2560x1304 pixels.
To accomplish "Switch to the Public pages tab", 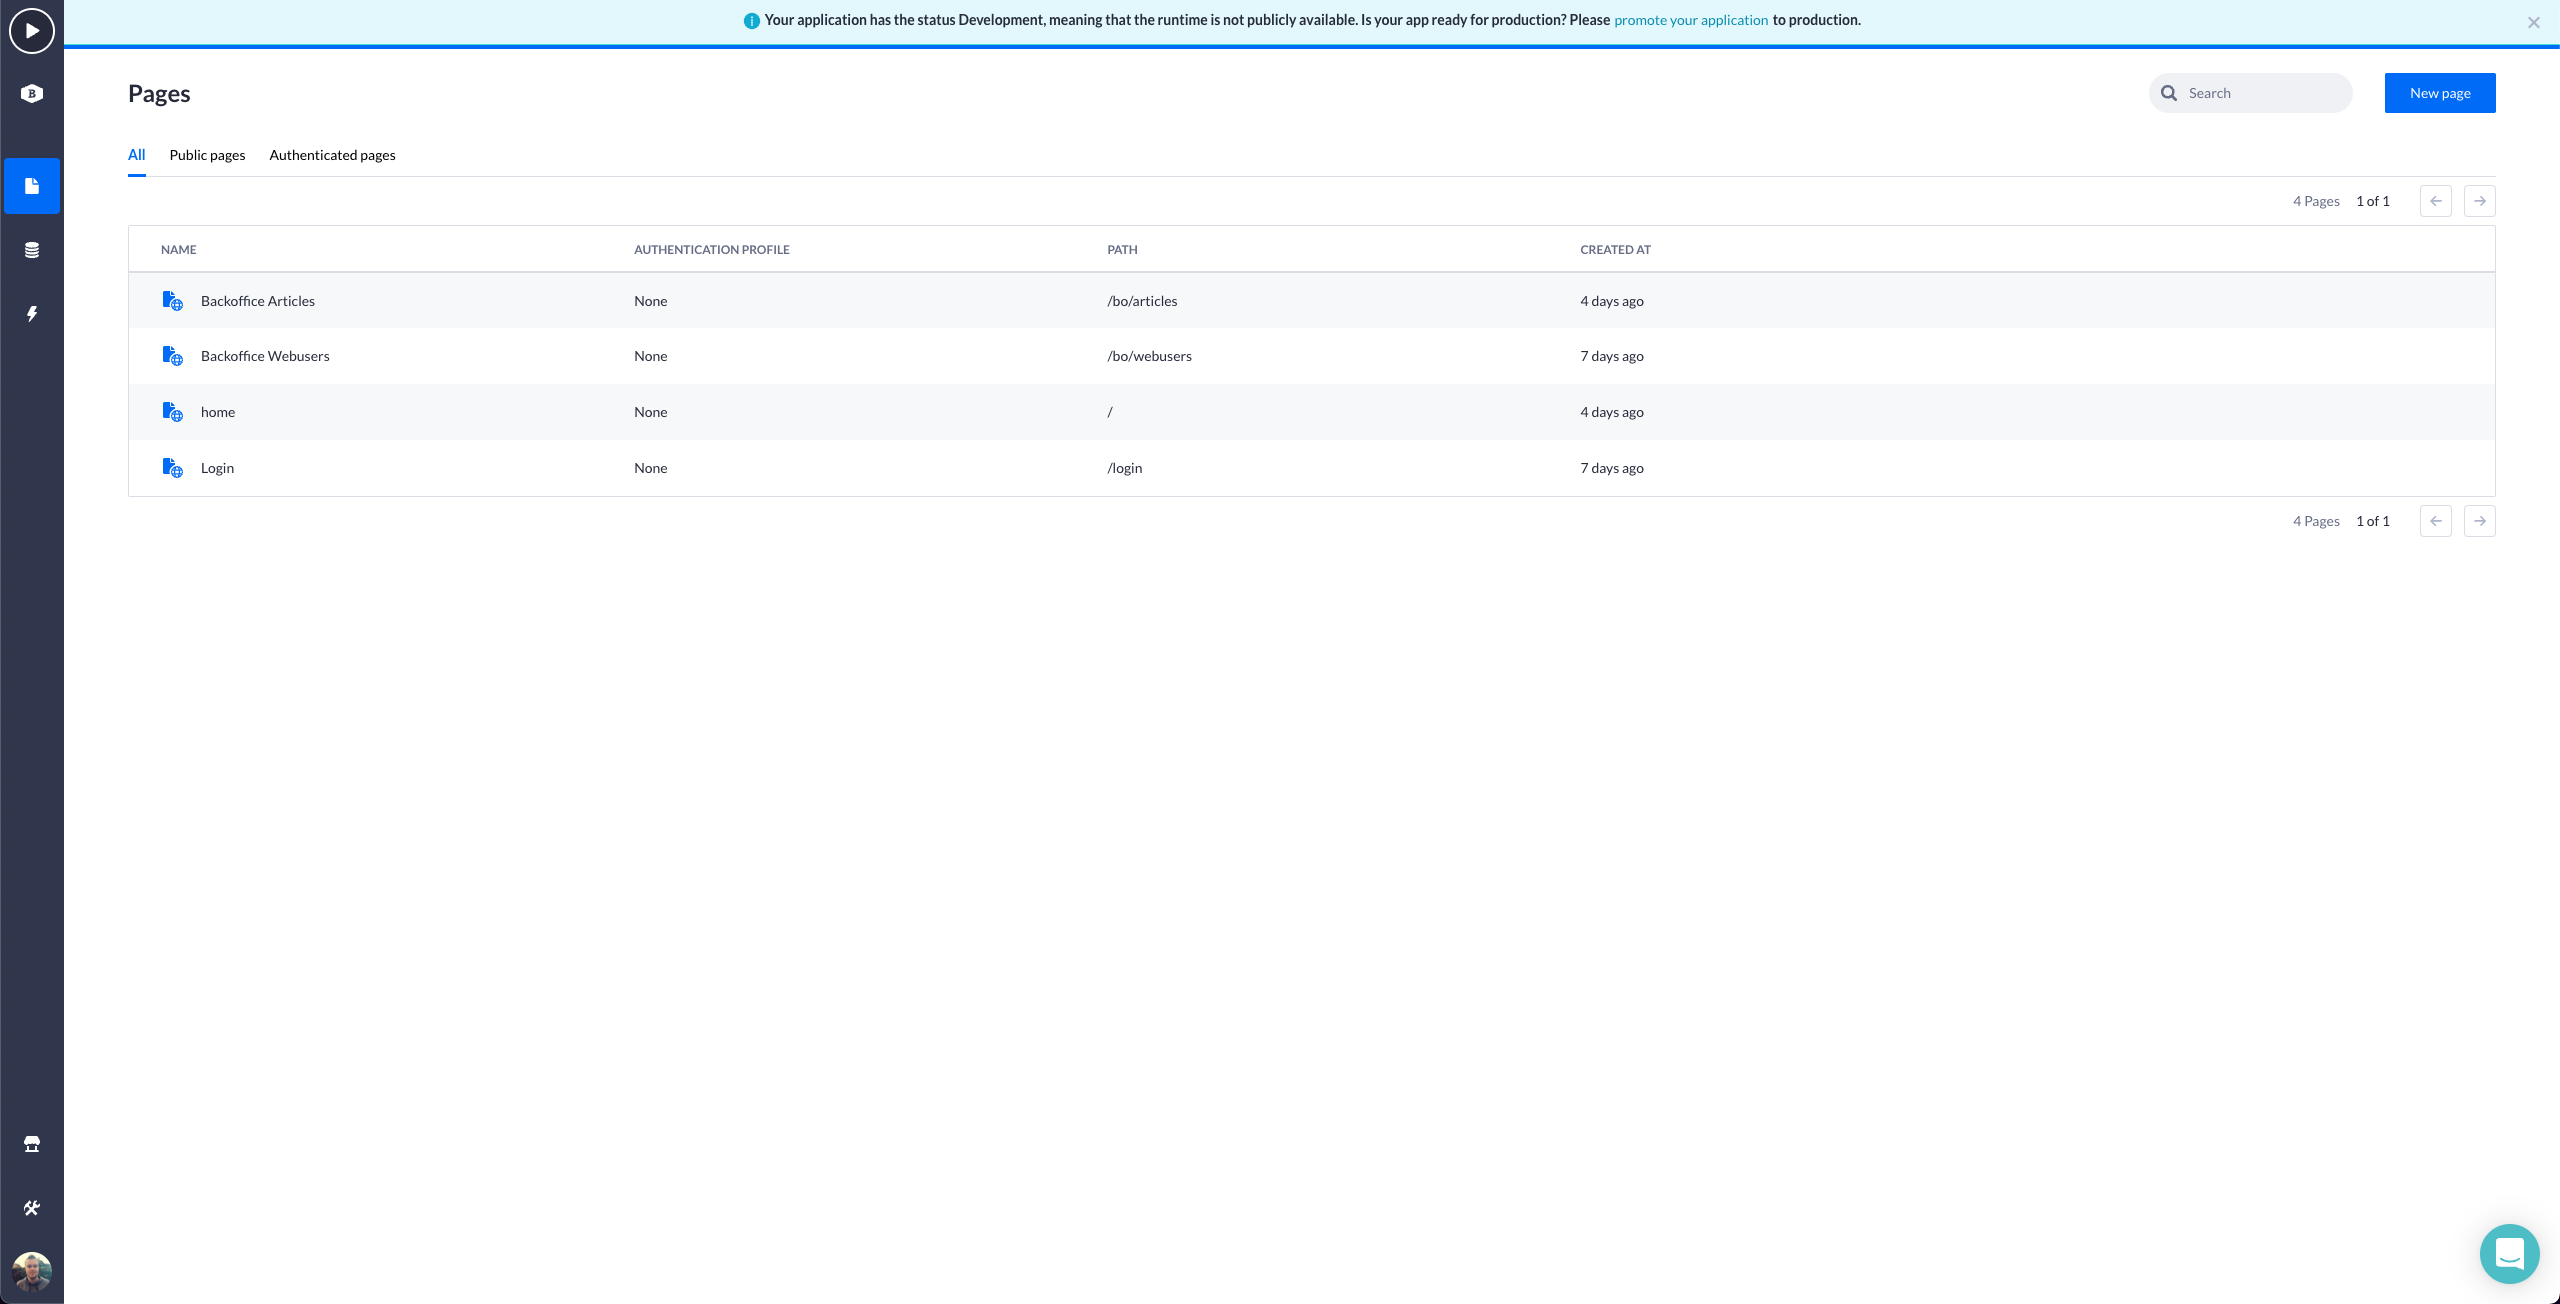I will (x=207, y=155).
